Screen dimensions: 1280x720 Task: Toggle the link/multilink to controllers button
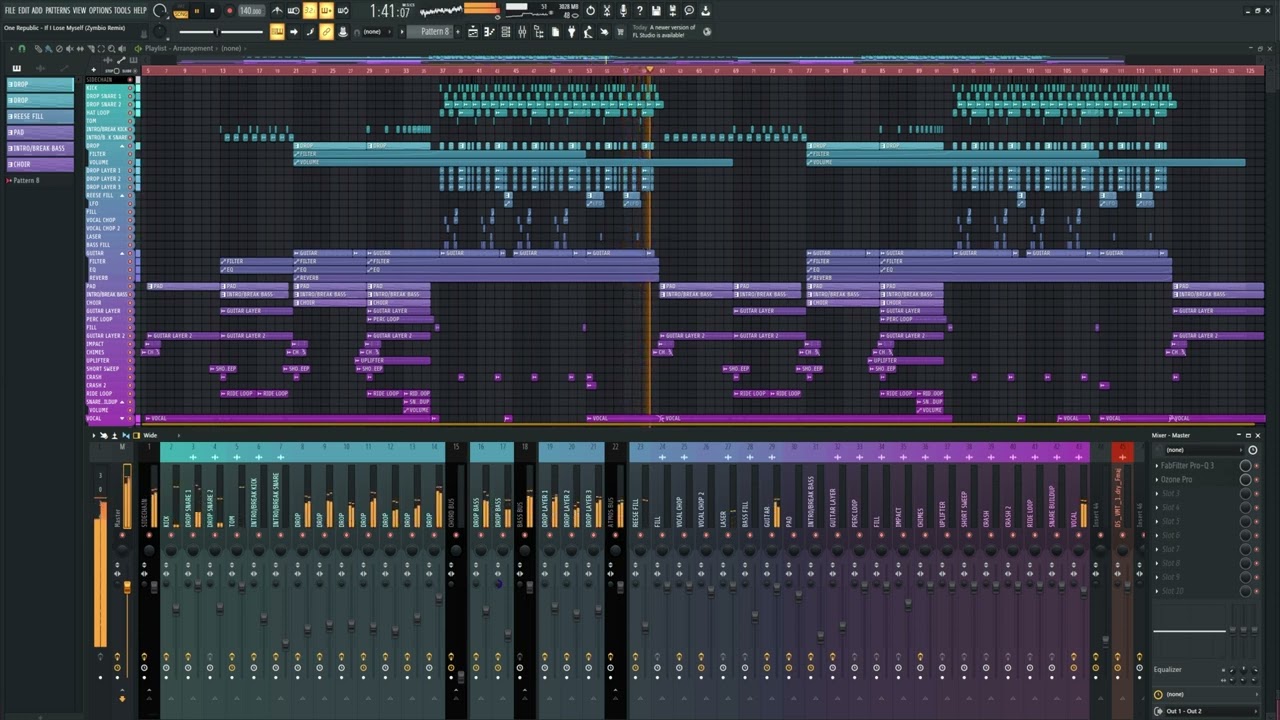[x=326, y=32]
